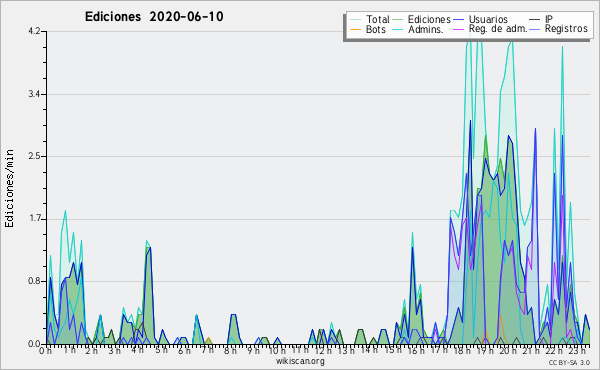Click the 0.0 y-axis value
The image size is (600, 370).
point(34,344)
